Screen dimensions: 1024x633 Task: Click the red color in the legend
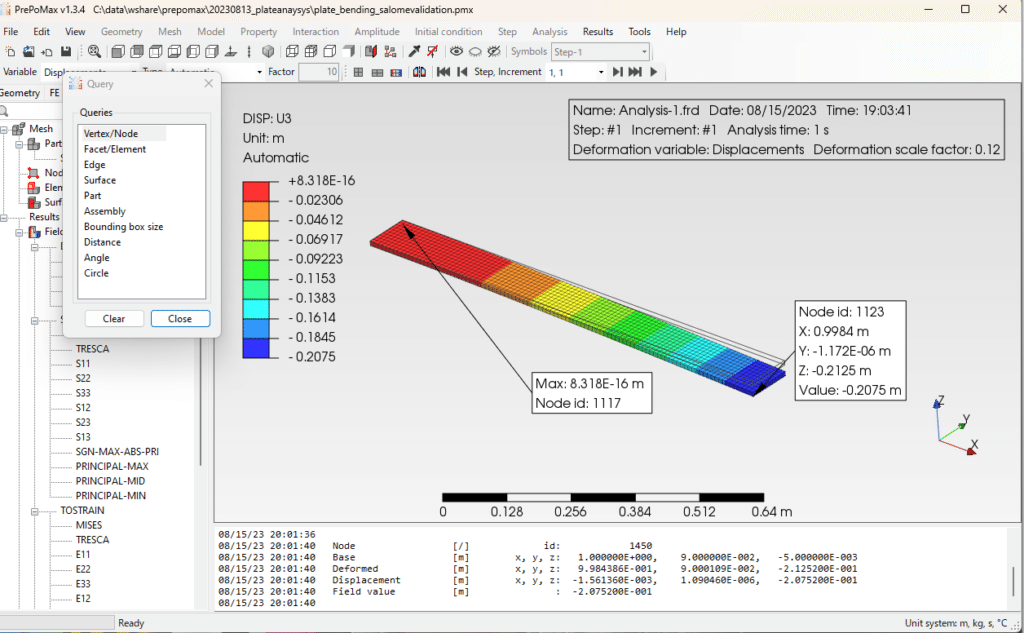[x=257, y=190]
